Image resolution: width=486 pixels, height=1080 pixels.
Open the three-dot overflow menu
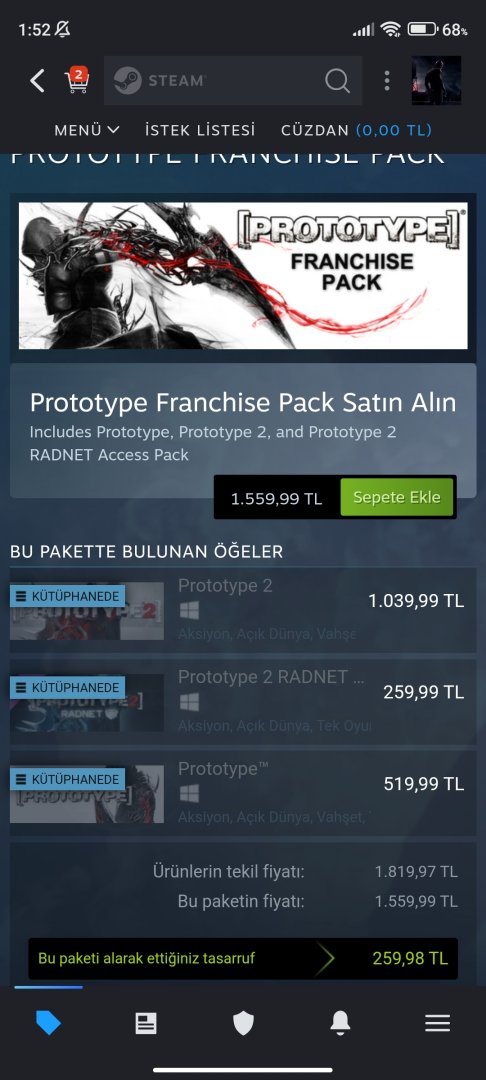coord(387,81)
